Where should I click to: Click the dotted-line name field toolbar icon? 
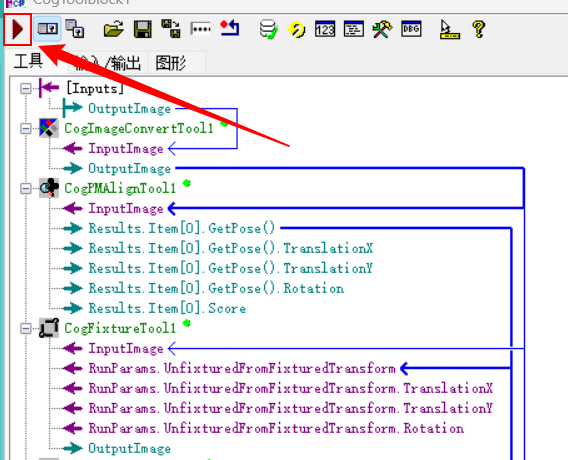click(200, 29)
